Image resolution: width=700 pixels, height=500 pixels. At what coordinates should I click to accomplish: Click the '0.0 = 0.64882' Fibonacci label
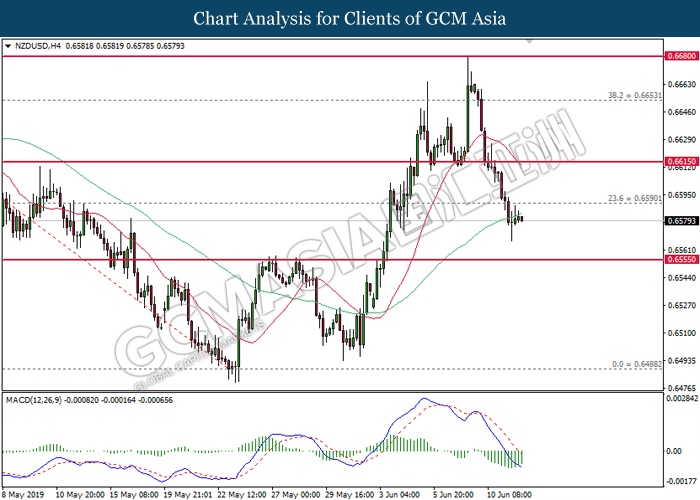pyautogui.click(x=637, y=364)
